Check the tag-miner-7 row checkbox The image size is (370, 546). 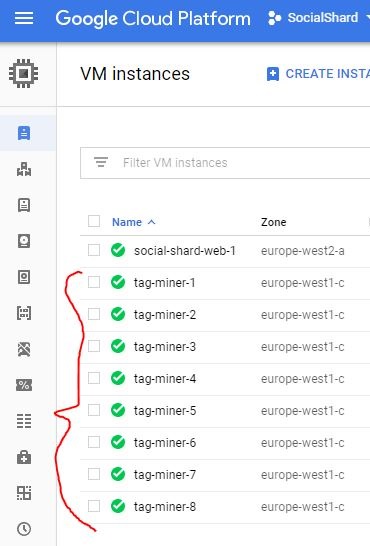pyautogui.click(x=94, y=474)
